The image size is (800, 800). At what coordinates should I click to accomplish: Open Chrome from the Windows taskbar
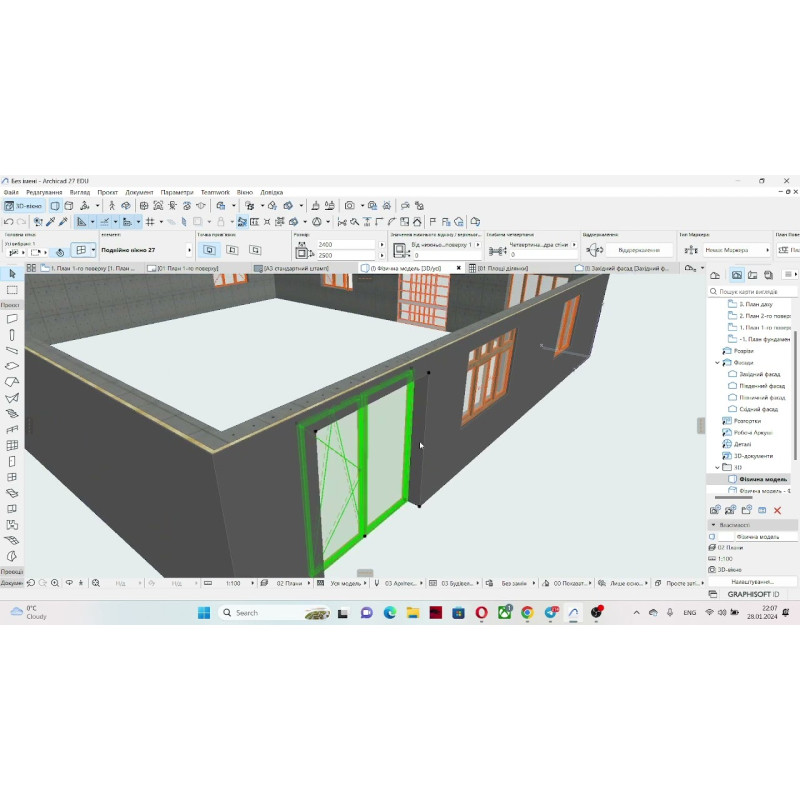[x=527, y=612]
